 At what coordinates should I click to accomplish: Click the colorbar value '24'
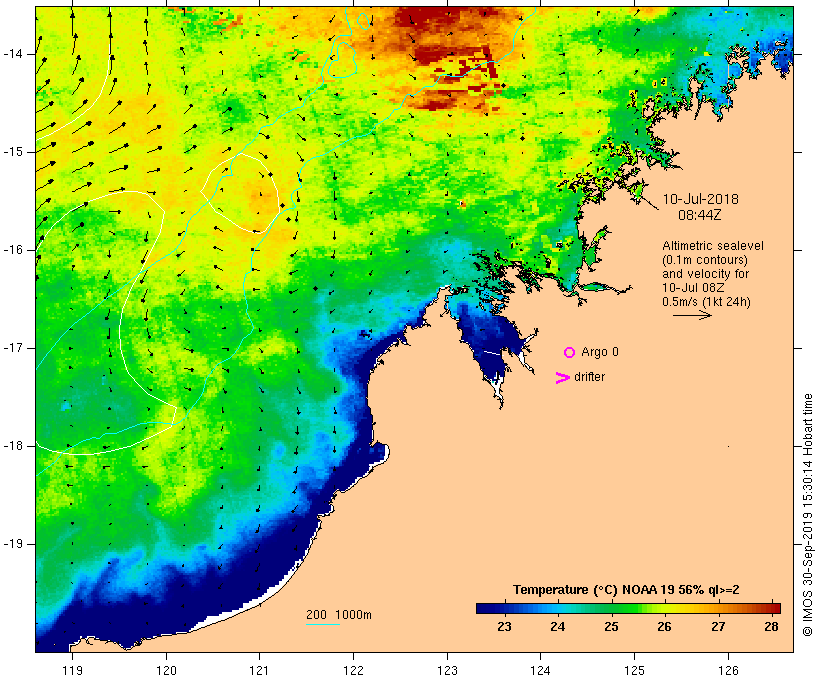(557, 627)
